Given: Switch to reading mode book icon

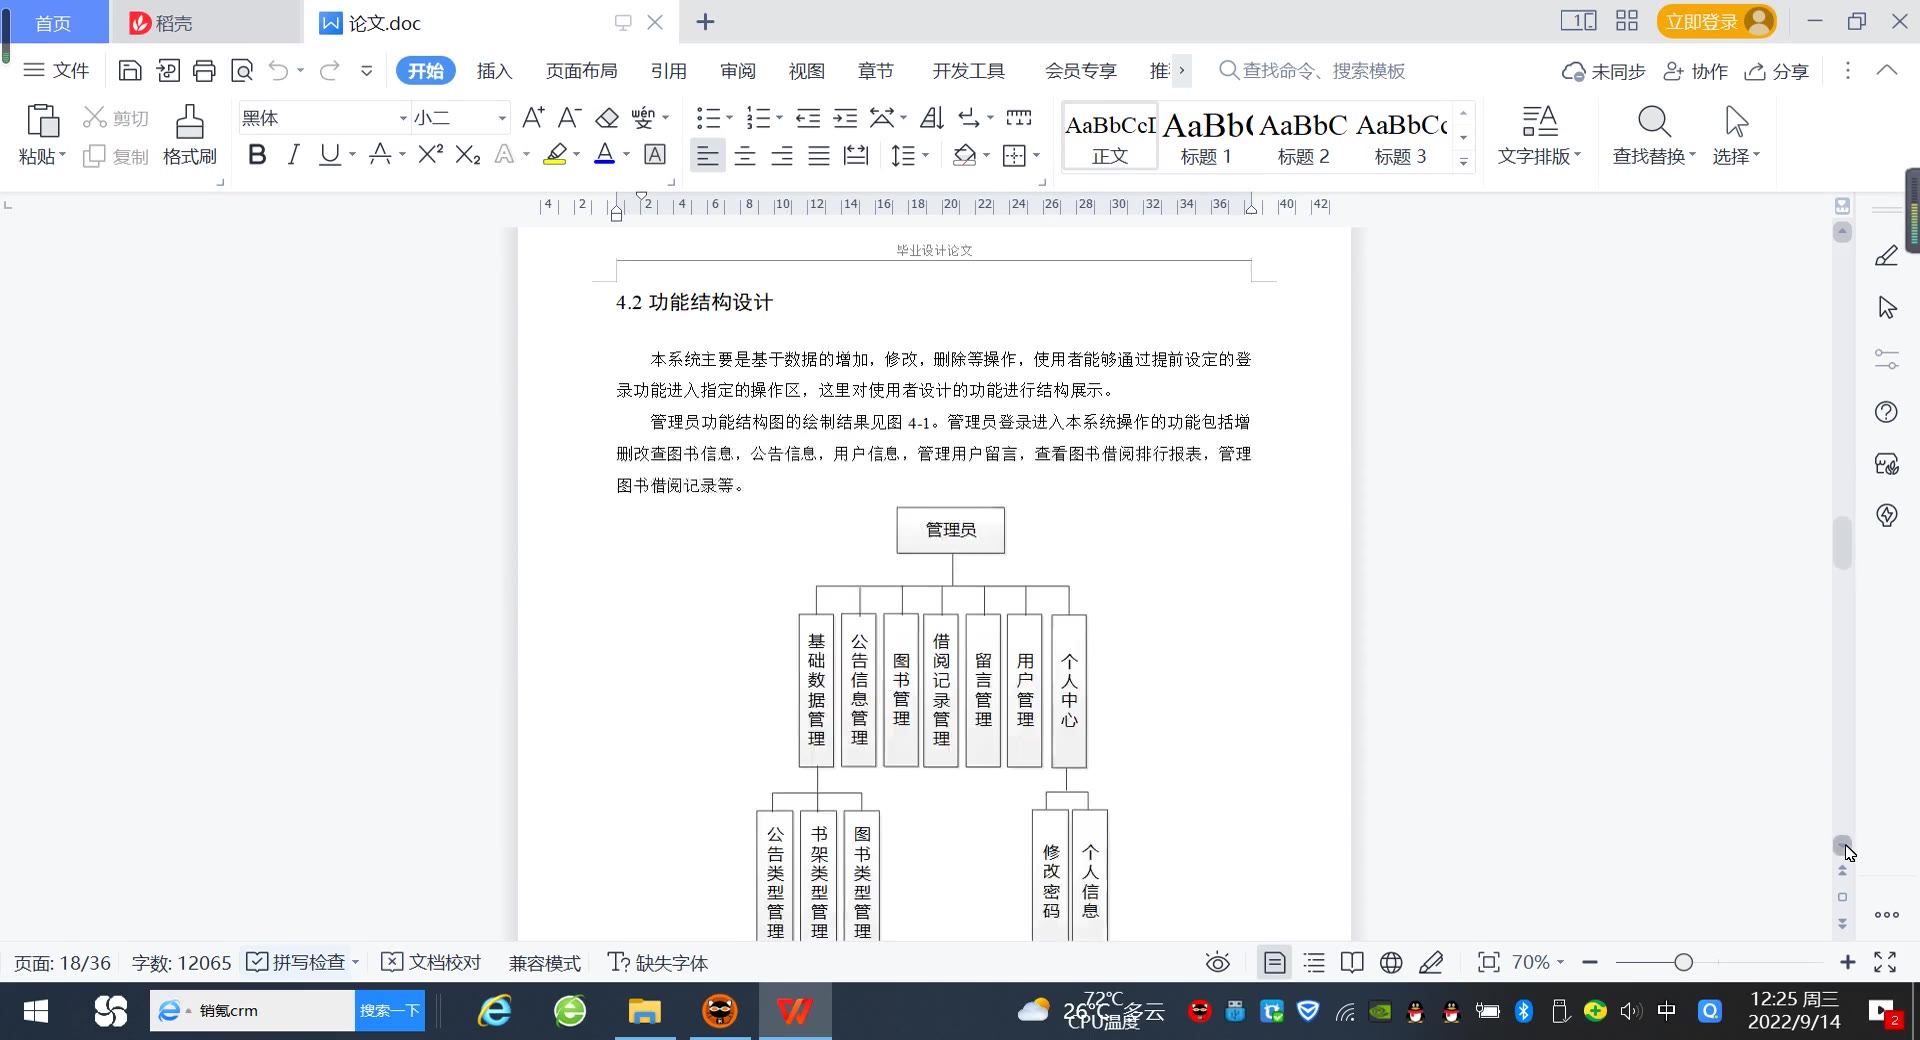Looking at the screenshot, I should [1352, 962].
